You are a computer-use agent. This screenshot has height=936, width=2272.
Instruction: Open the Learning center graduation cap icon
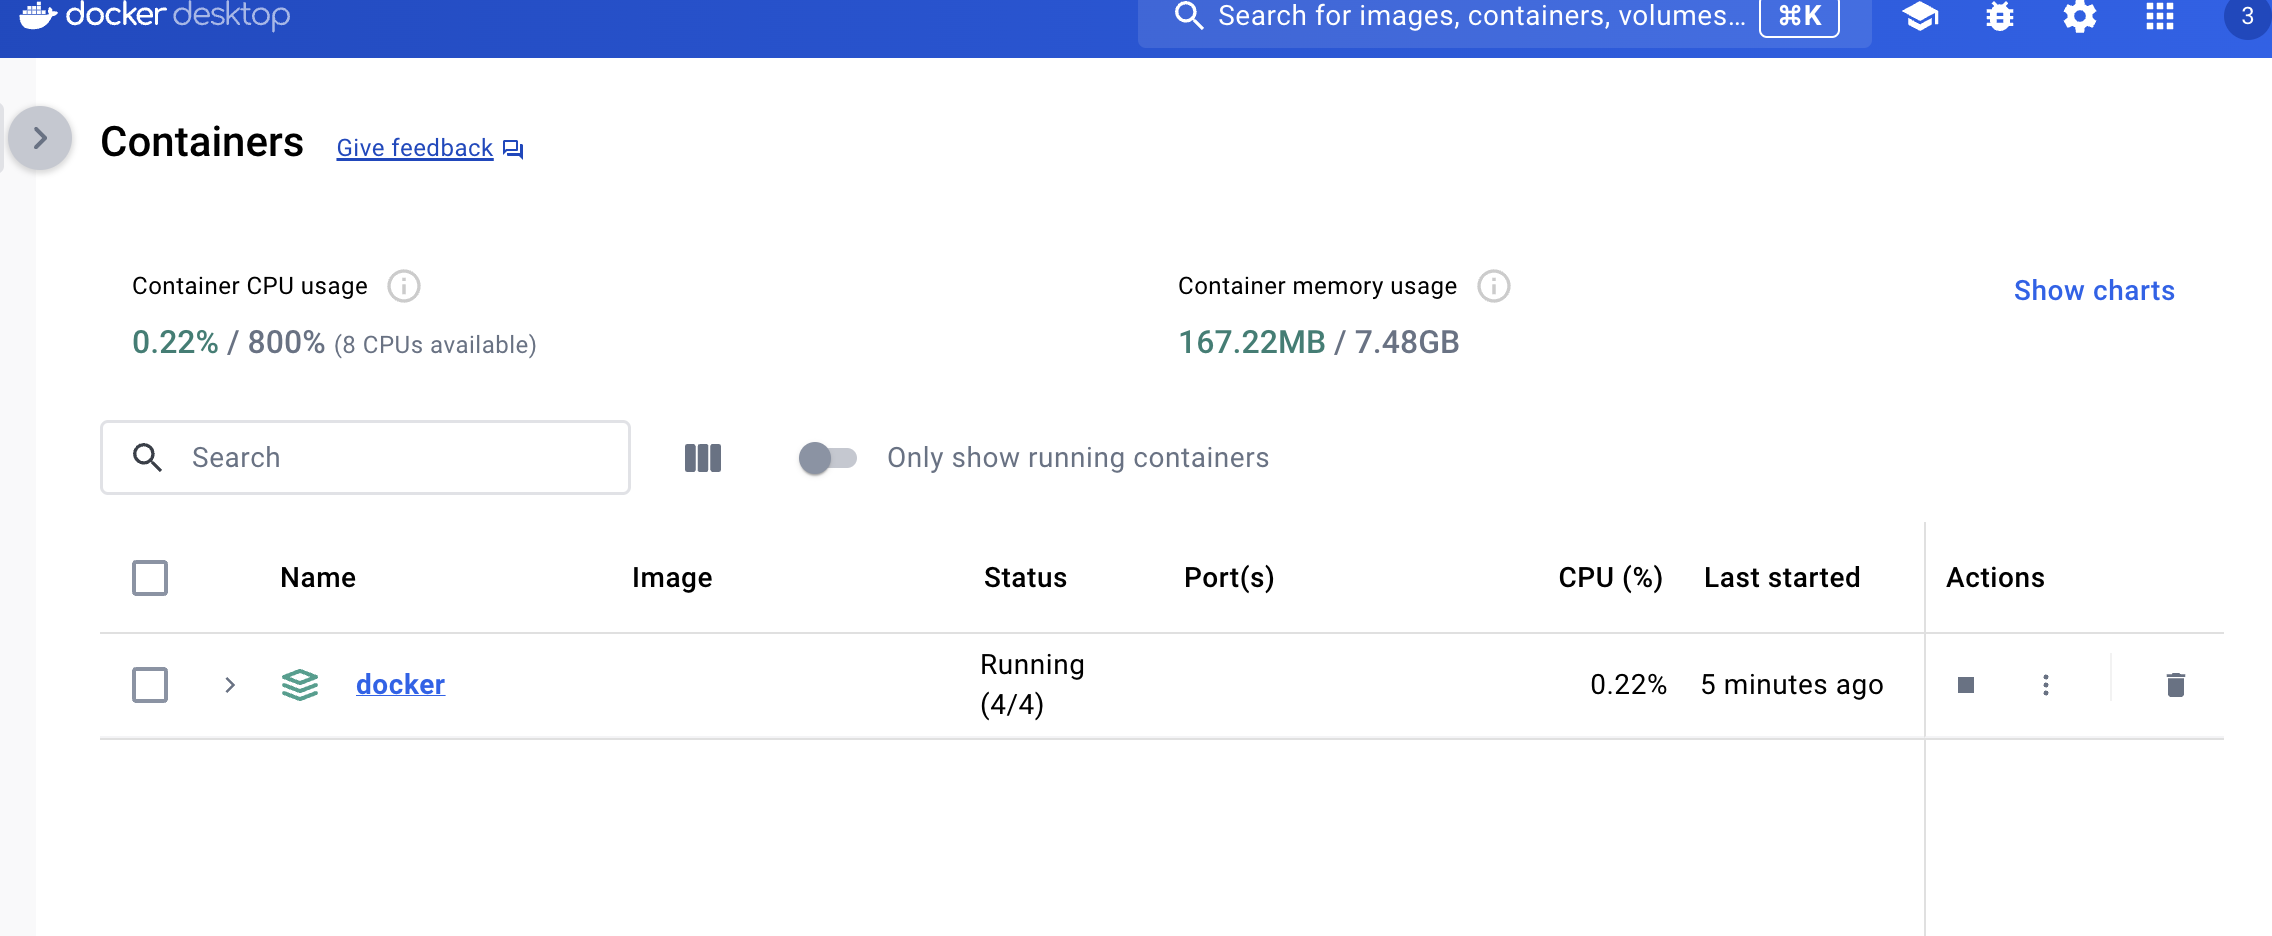tap(1920, 16)
